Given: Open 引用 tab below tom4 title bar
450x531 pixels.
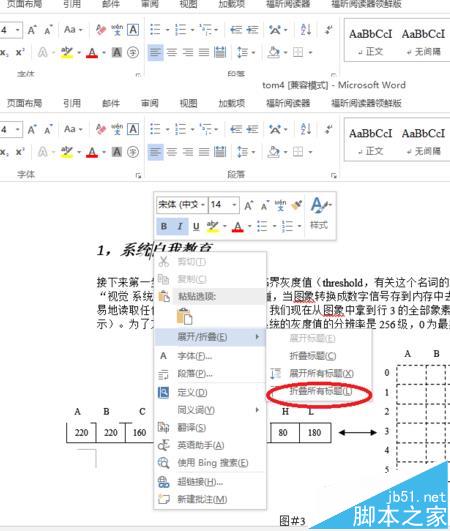Looking at the screenshot, I should (x=72, y=103).
